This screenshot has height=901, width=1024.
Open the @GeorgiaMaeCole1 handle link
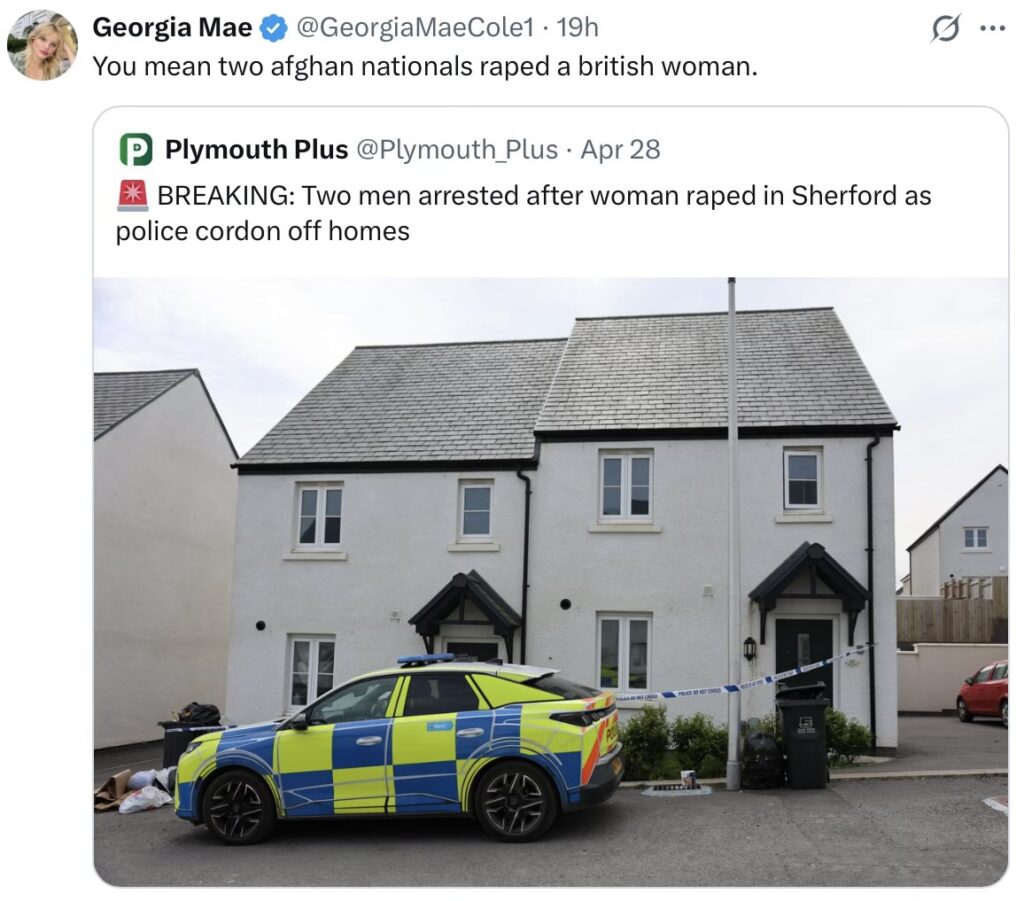pos(415,27)
